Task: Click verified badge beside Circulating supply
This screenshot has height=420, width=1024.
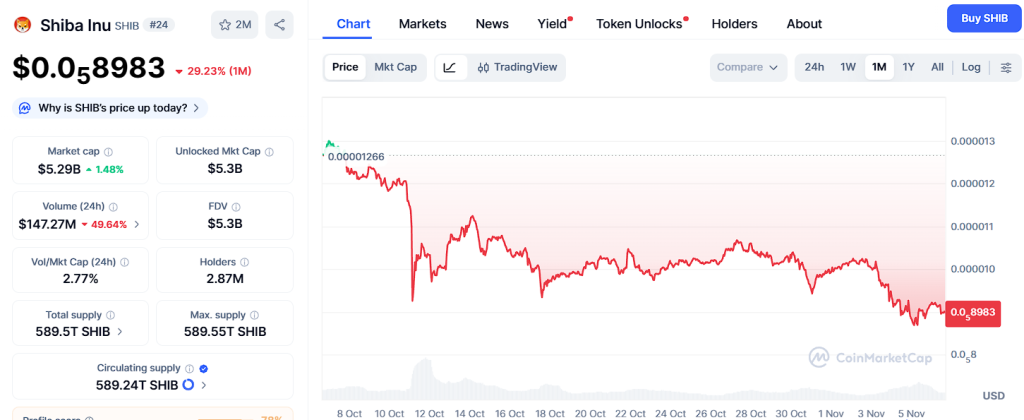Action: click(203, 368)
